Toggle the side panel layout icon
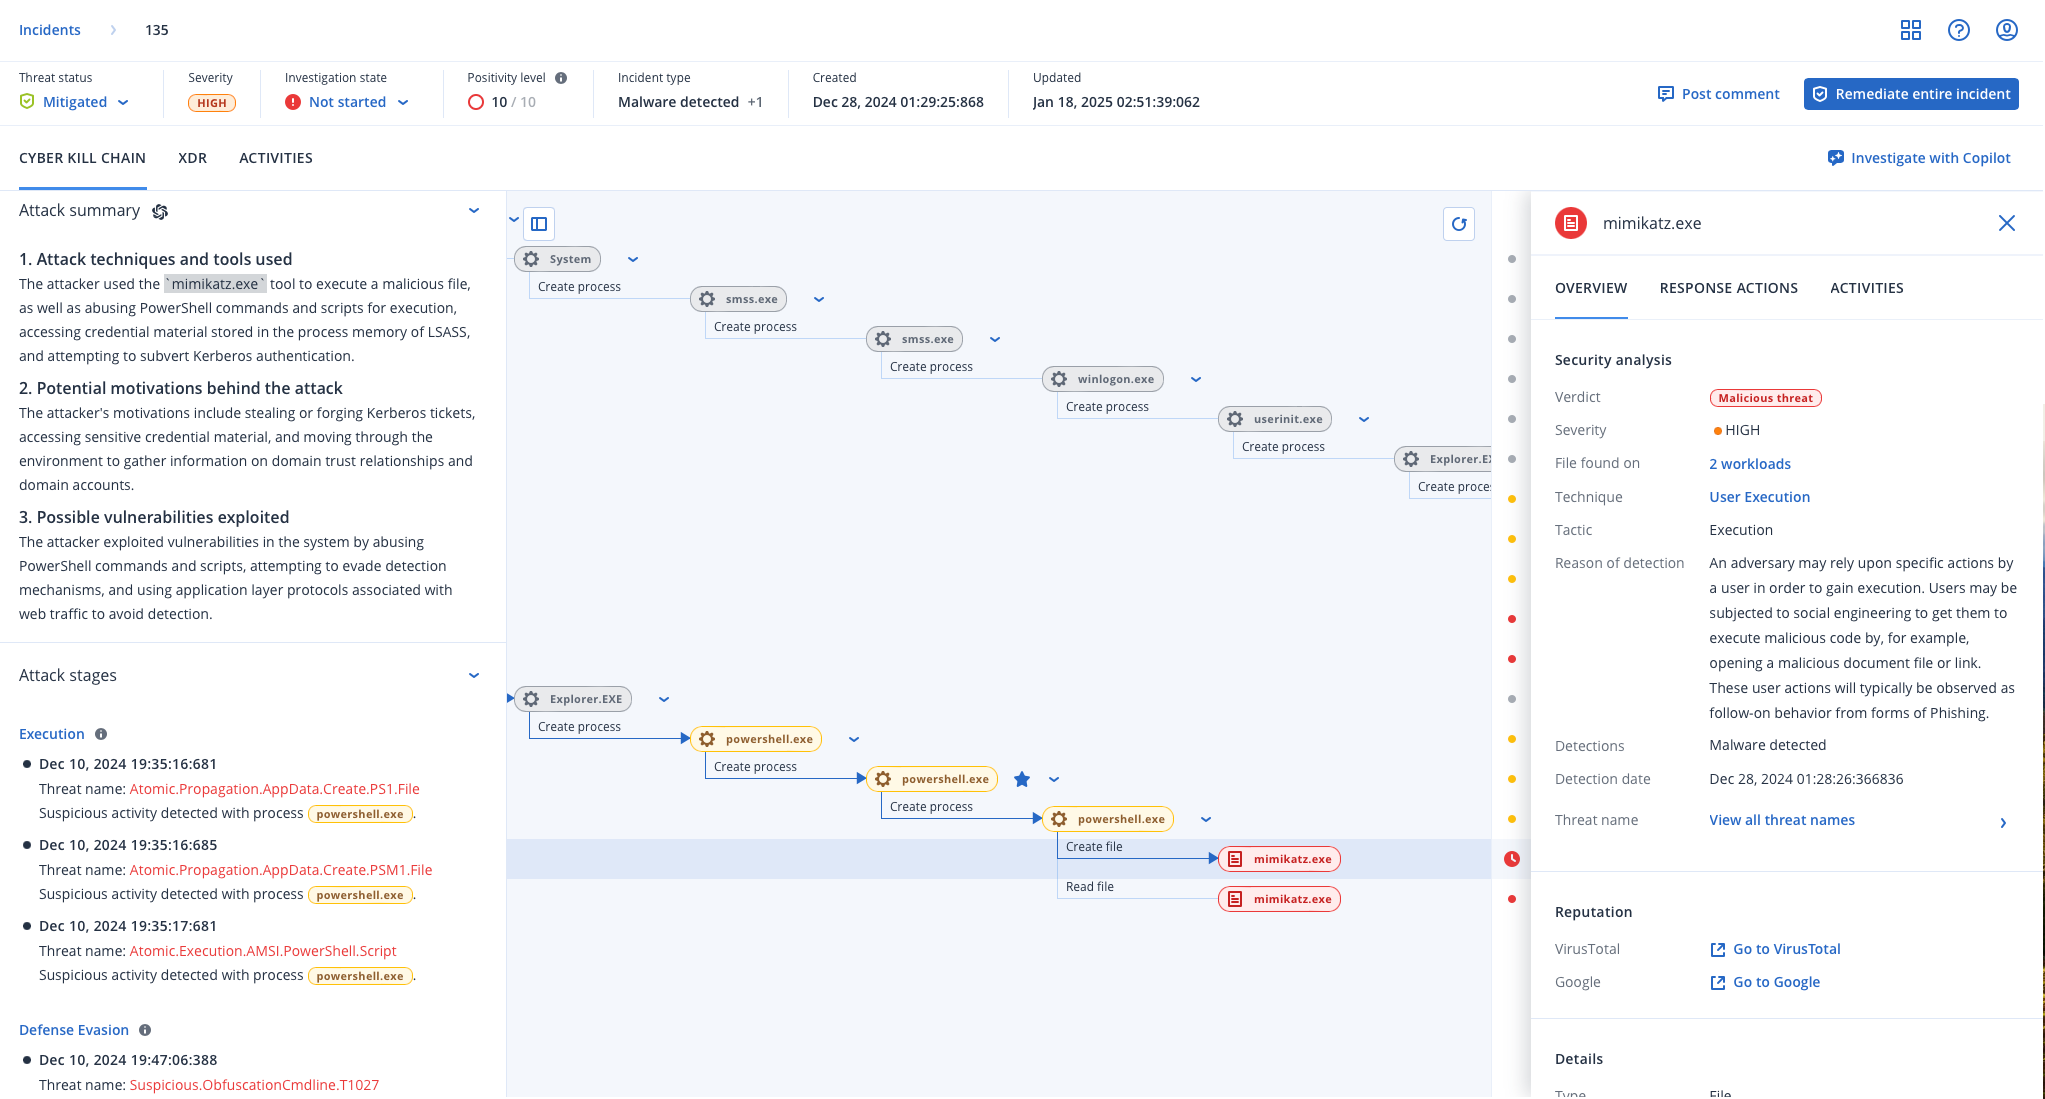 tap(539, 224)
